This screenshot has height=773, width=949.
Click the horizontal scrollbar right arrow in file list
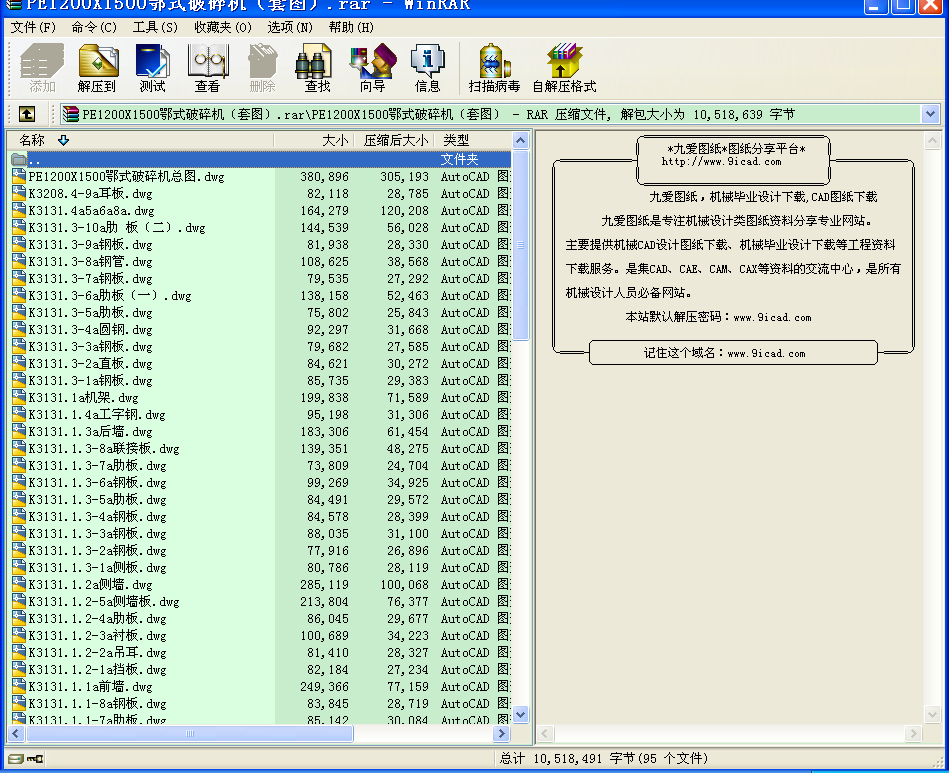point(502,734)
